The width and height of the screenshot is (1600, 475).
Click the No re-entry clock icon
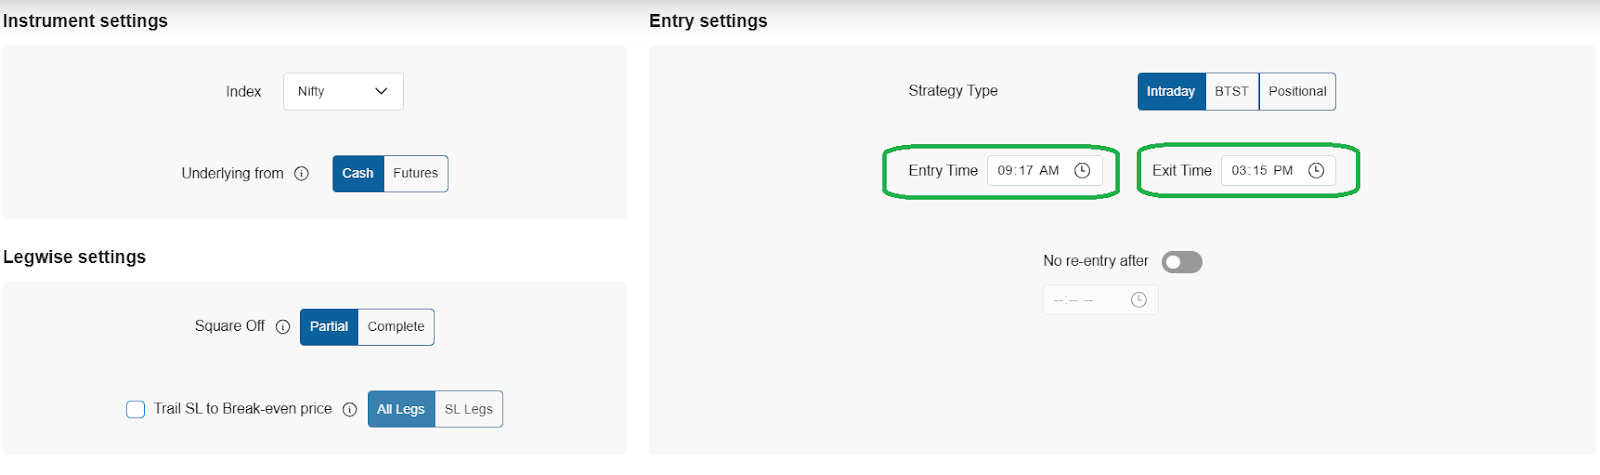(1138, 300)
